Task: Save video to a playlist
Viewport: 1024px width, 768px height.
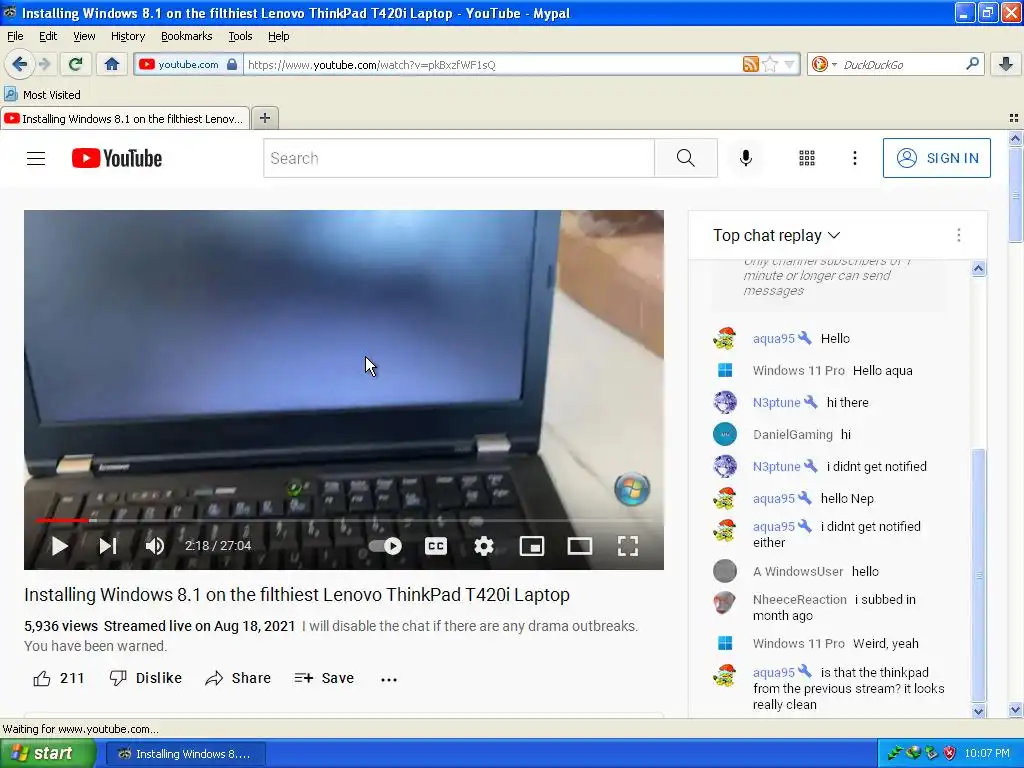Action: coord(324,679)
